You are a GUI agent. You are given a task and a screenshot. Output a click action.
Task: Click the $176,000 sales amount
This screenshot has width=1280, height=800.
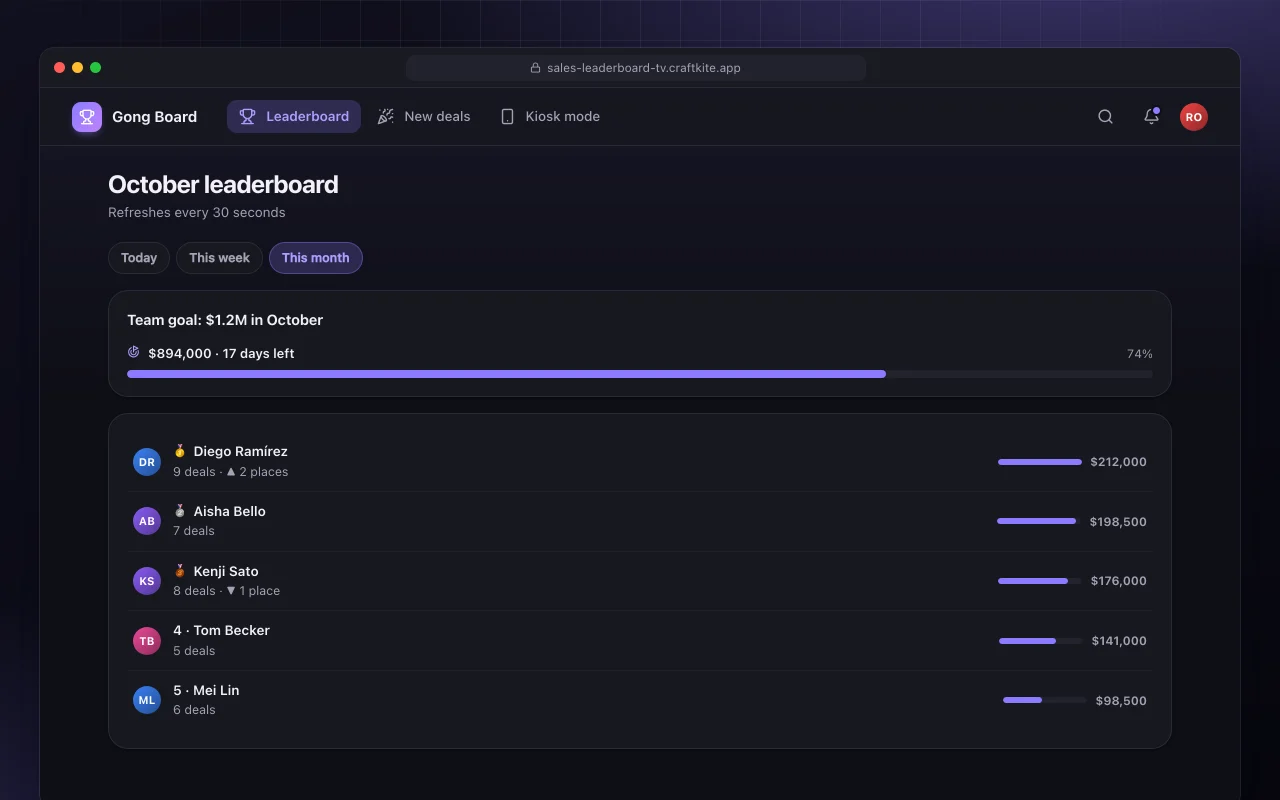click(x=1119, y=581)
